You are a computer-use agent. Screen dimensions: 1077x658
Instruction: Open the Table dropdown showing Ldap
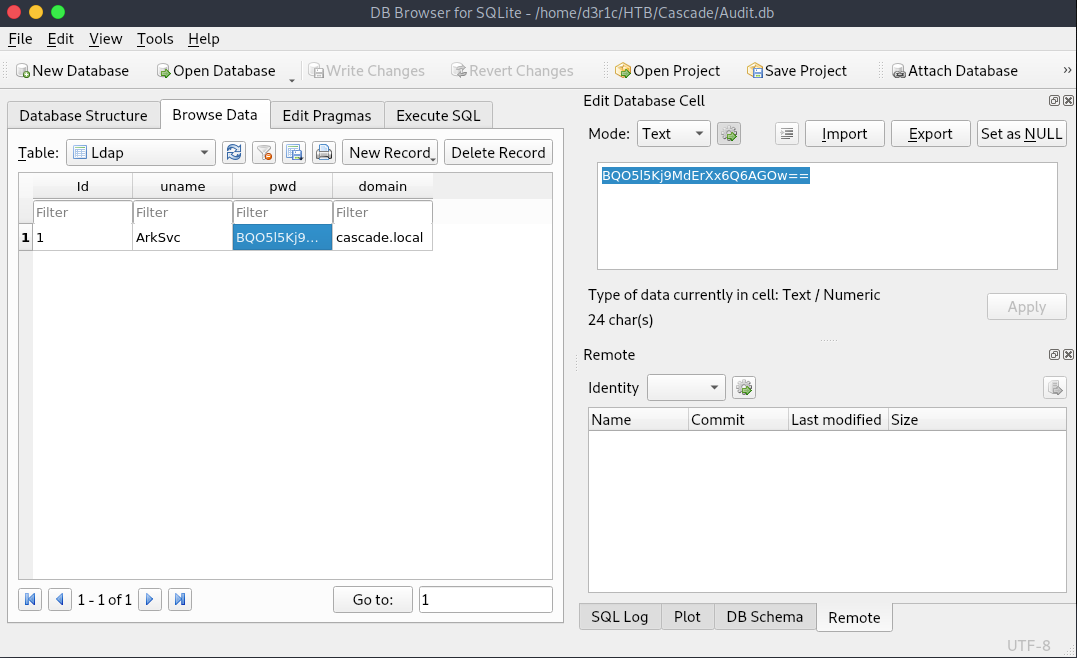(141, 152)
